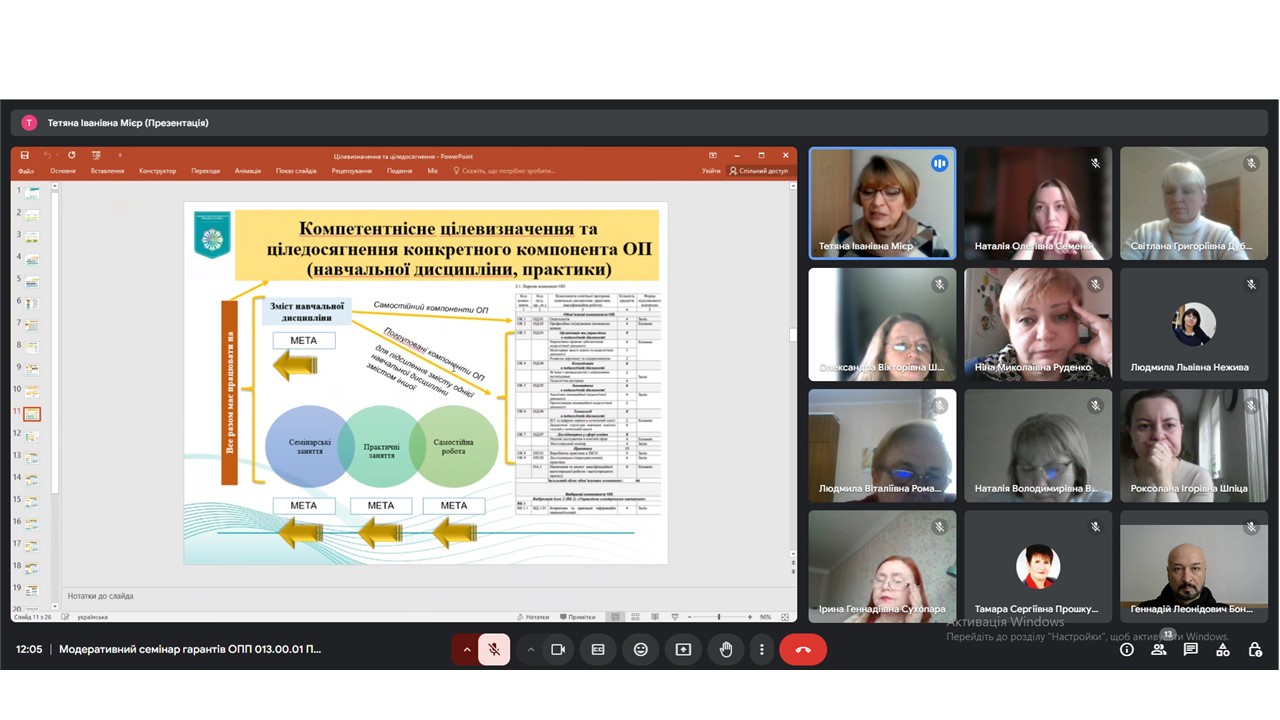Click the present screen icon
Viewport: 1280px width, 720px height.
pyautogui.click(x=683, y=649)
